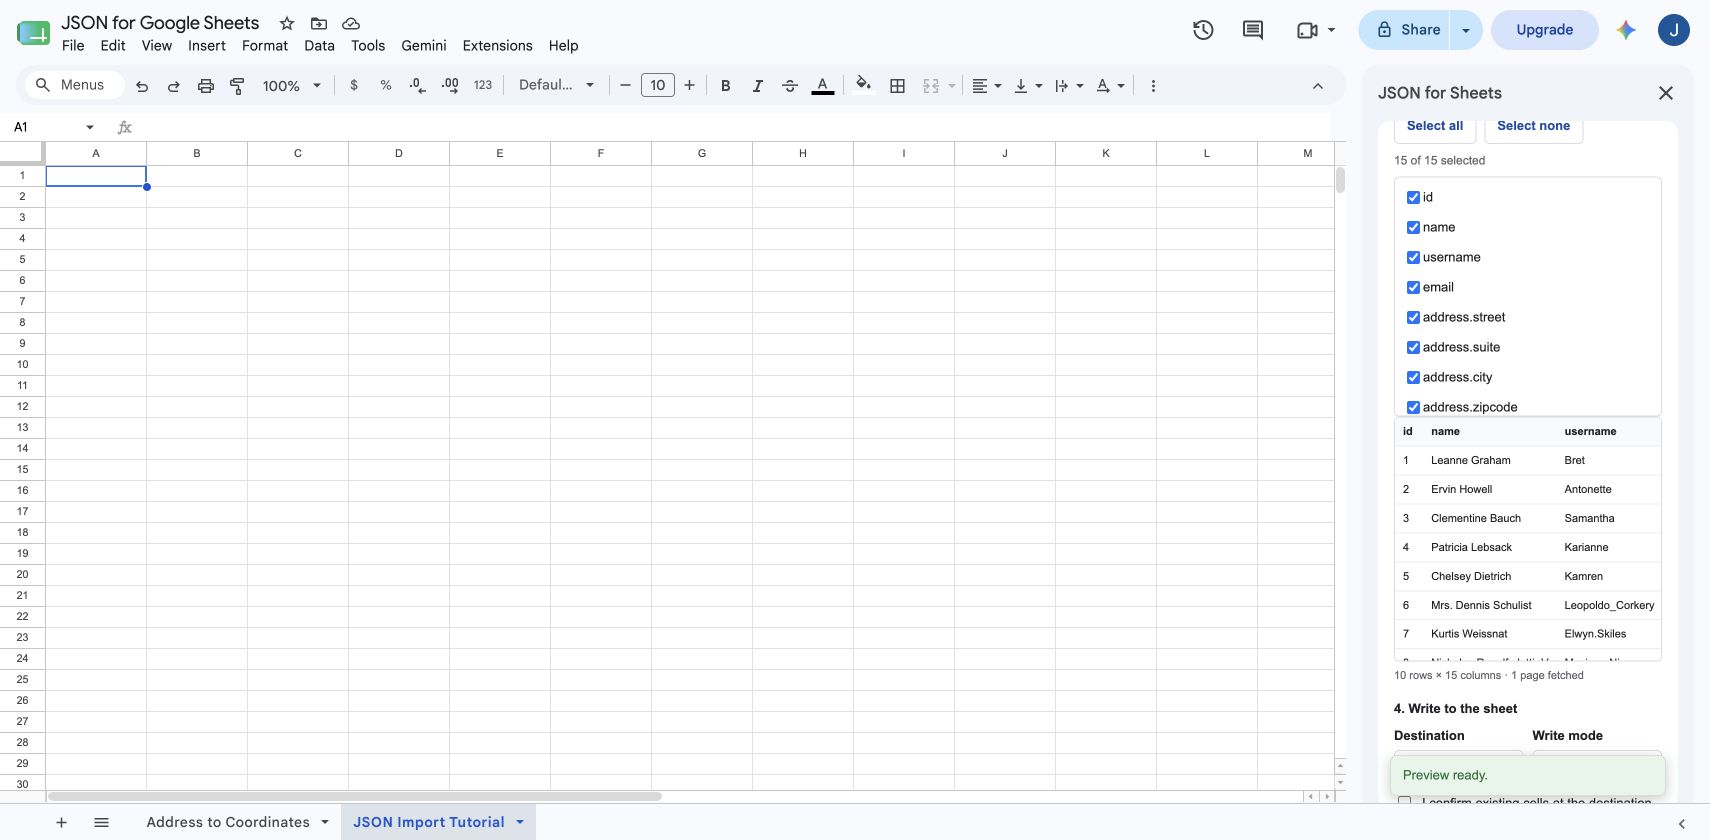Open the comments panel icon
The height and width of the screenshot is (840, 1710).
coord(1253,30)
